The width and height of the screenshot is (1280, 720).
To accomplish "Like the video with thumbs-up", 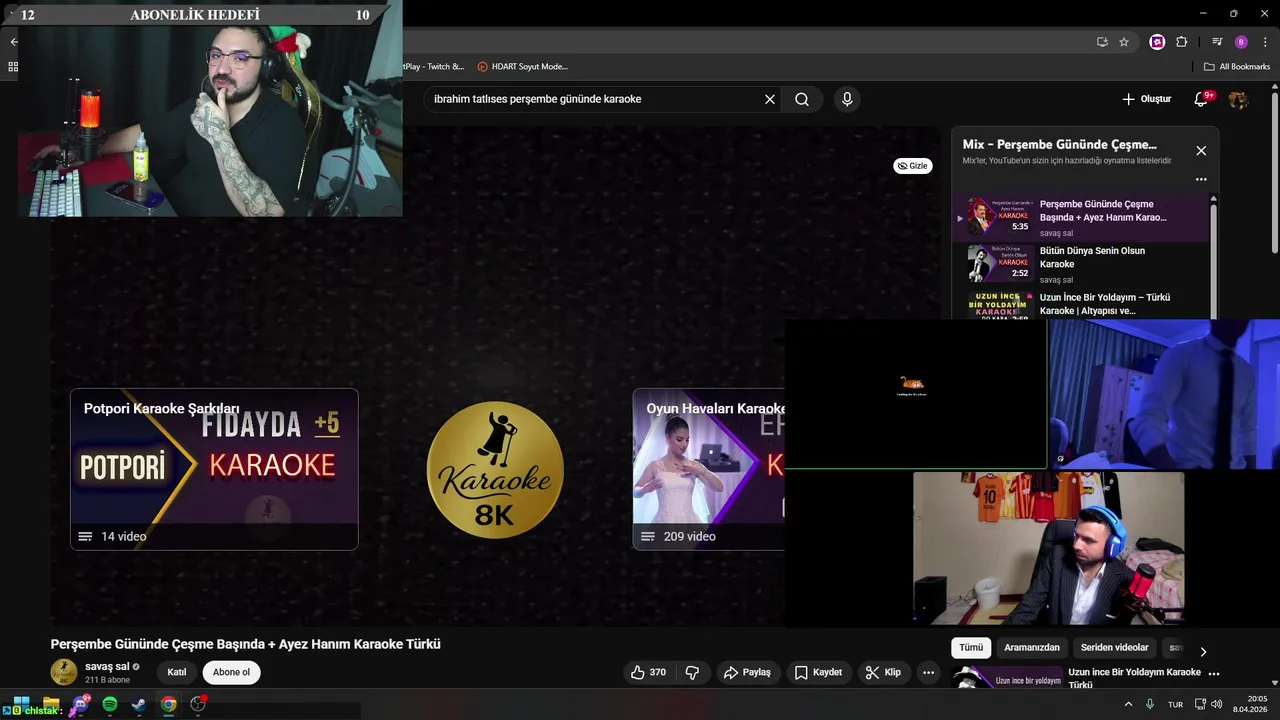I will [x=649, y=672].
